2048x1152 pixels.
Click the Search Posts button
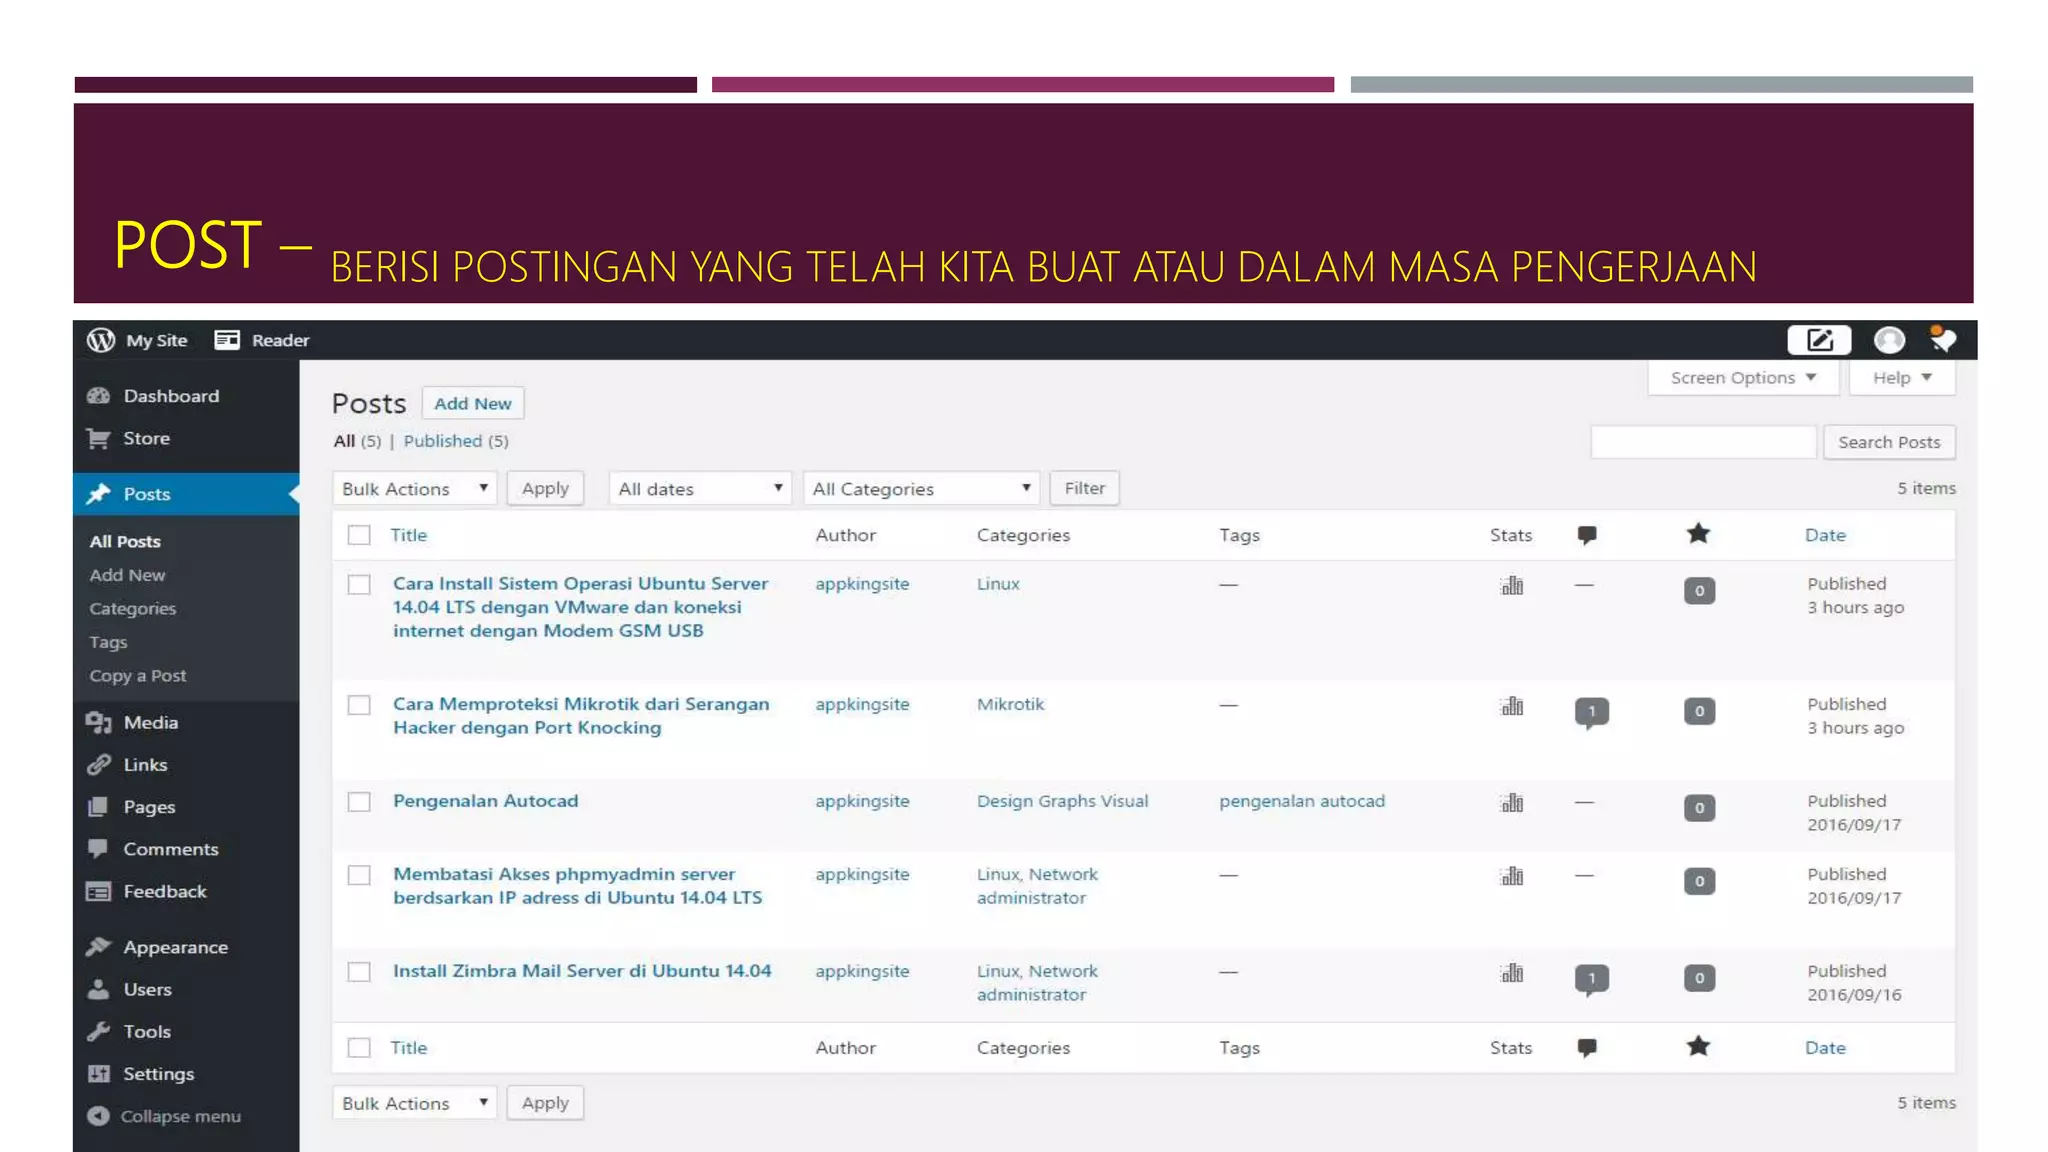point(1889,442)
